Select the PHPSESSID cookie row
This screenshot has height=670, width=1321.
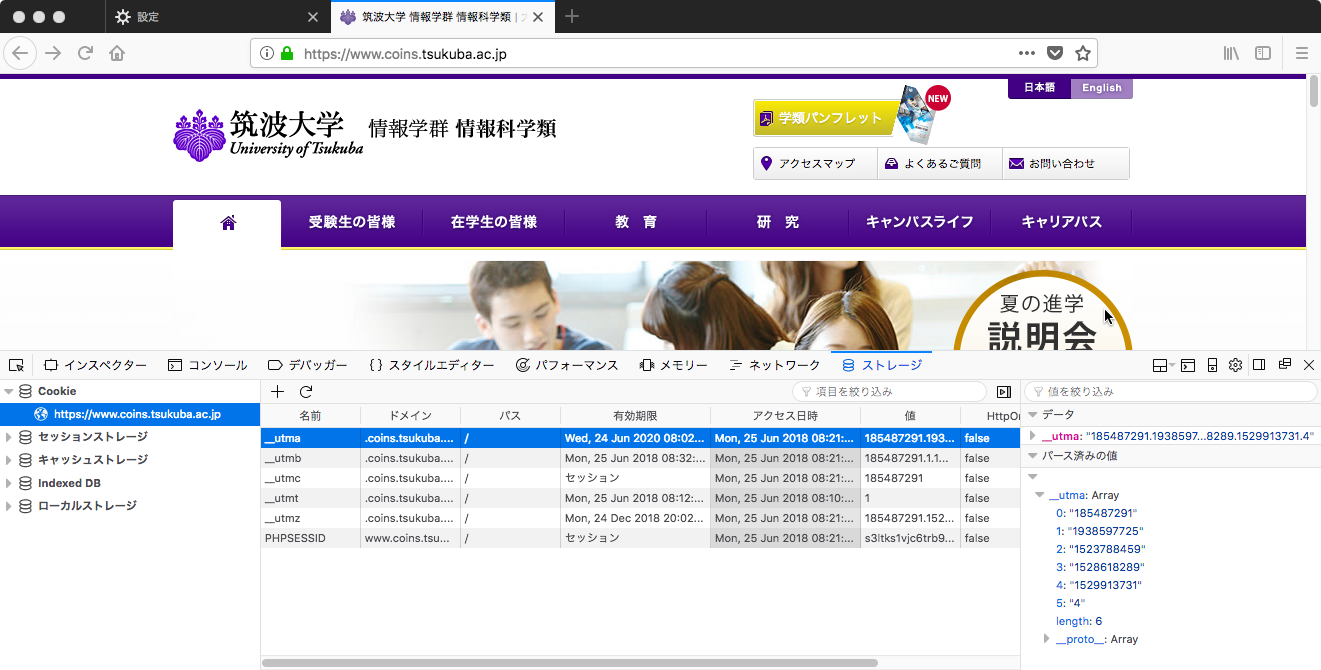[640, 538]
